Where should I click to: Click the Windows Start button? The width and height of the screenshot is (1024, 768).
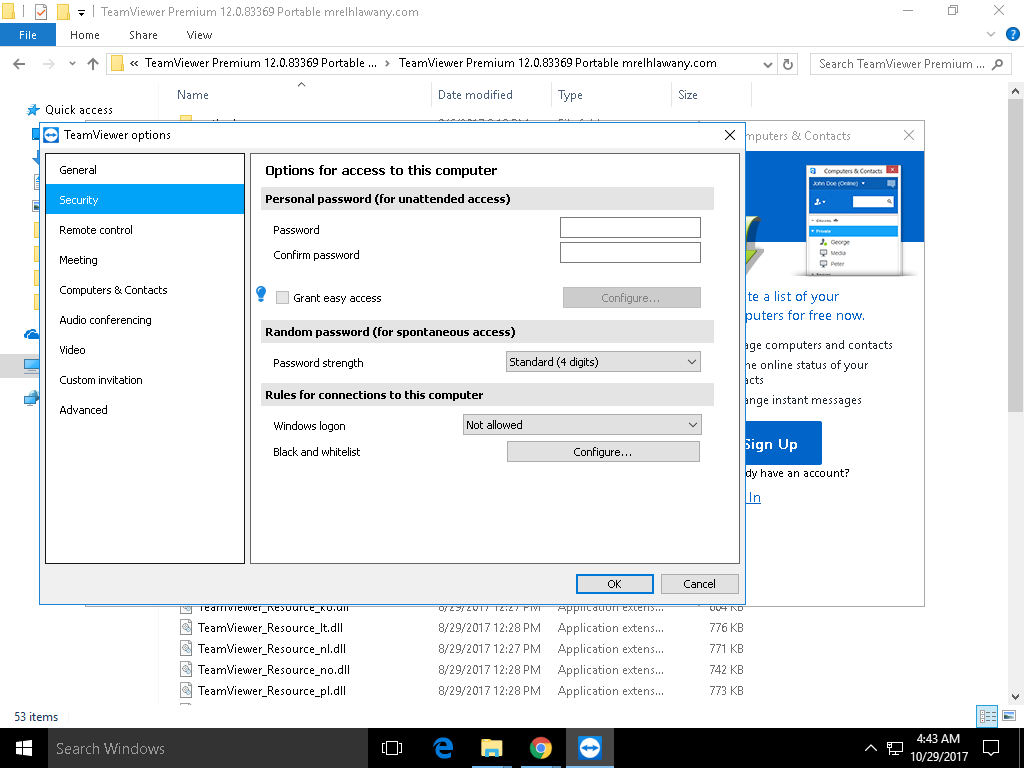(x=23, y=748)
